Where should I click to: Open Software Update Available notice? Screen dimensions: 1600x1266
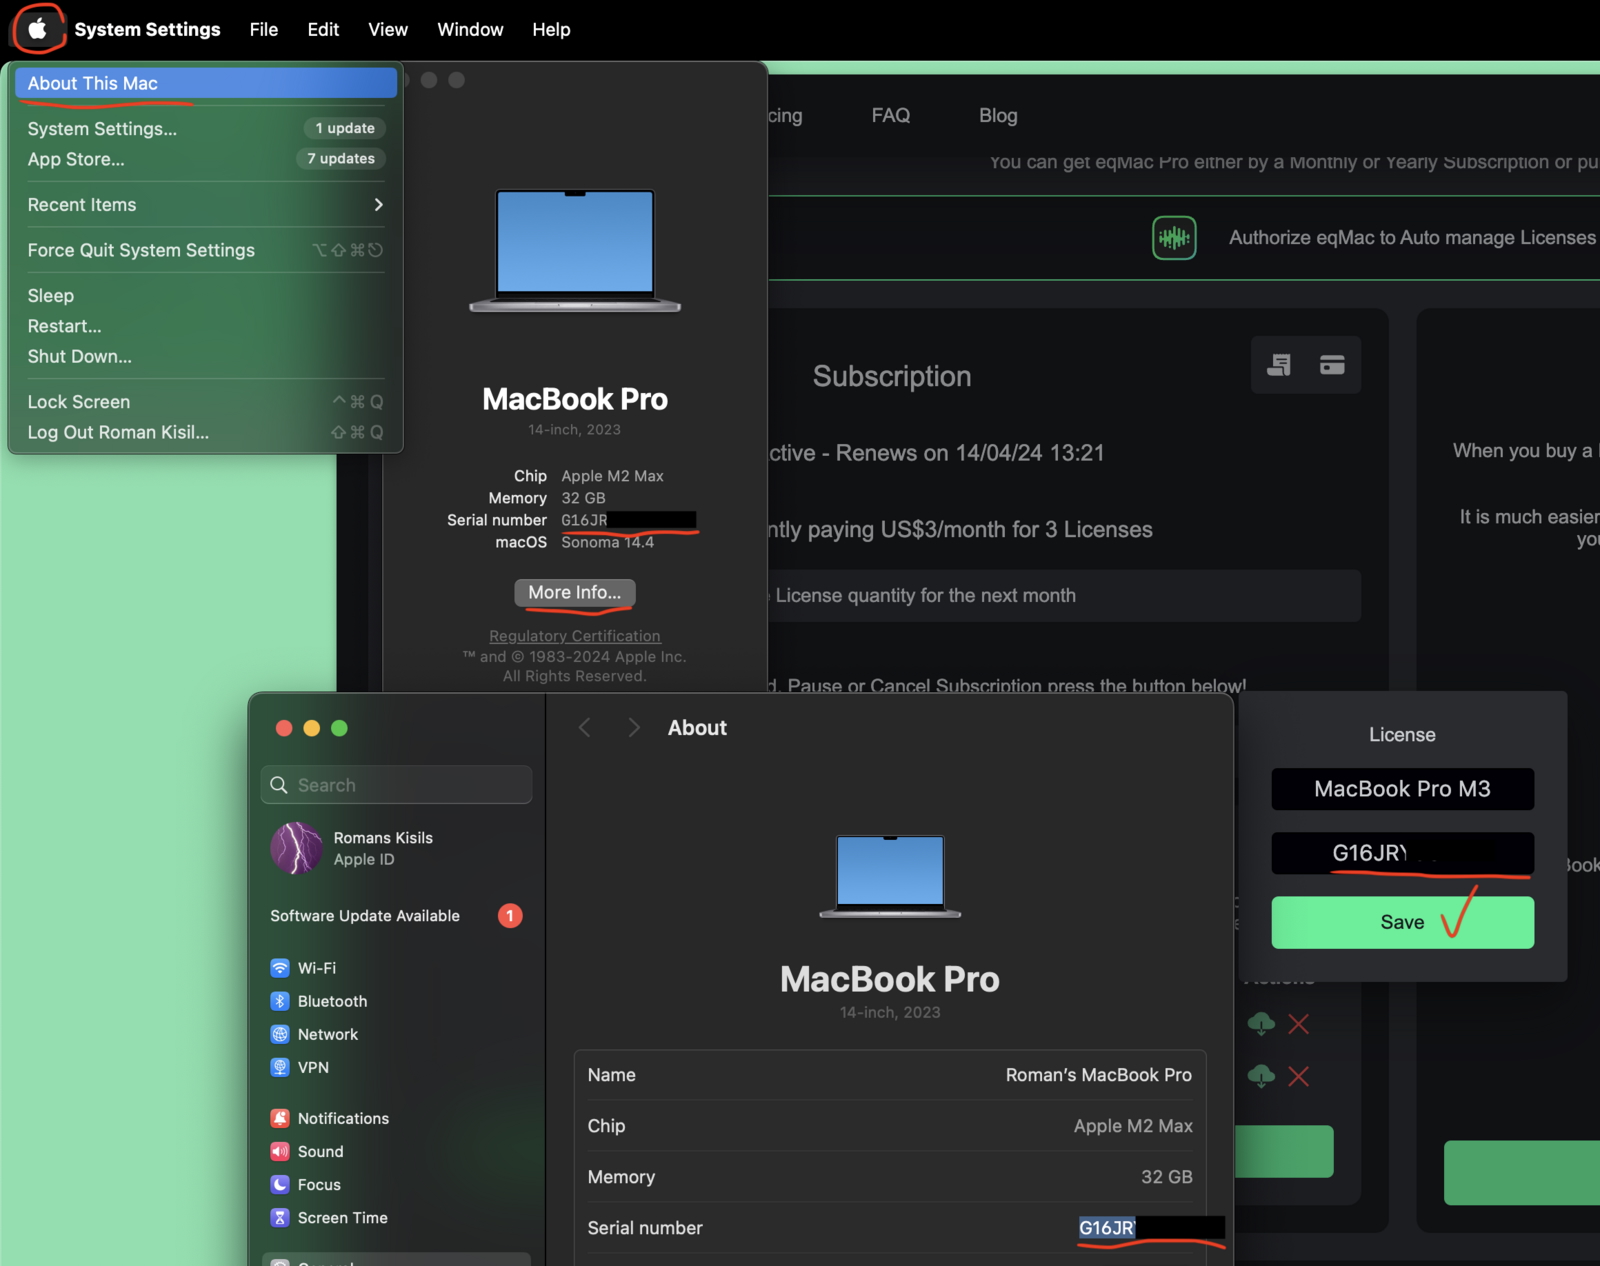pyautogui.click(x=365, y=916)
